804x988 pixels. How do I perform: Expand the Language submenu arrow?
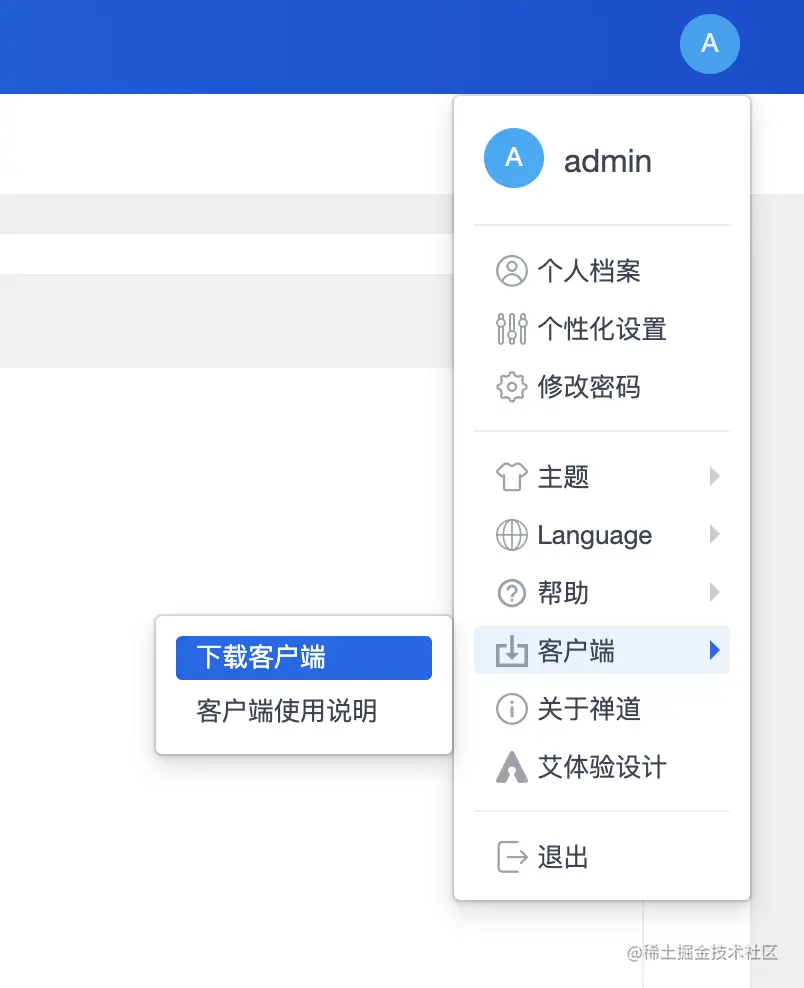click(x=714, y=534)
